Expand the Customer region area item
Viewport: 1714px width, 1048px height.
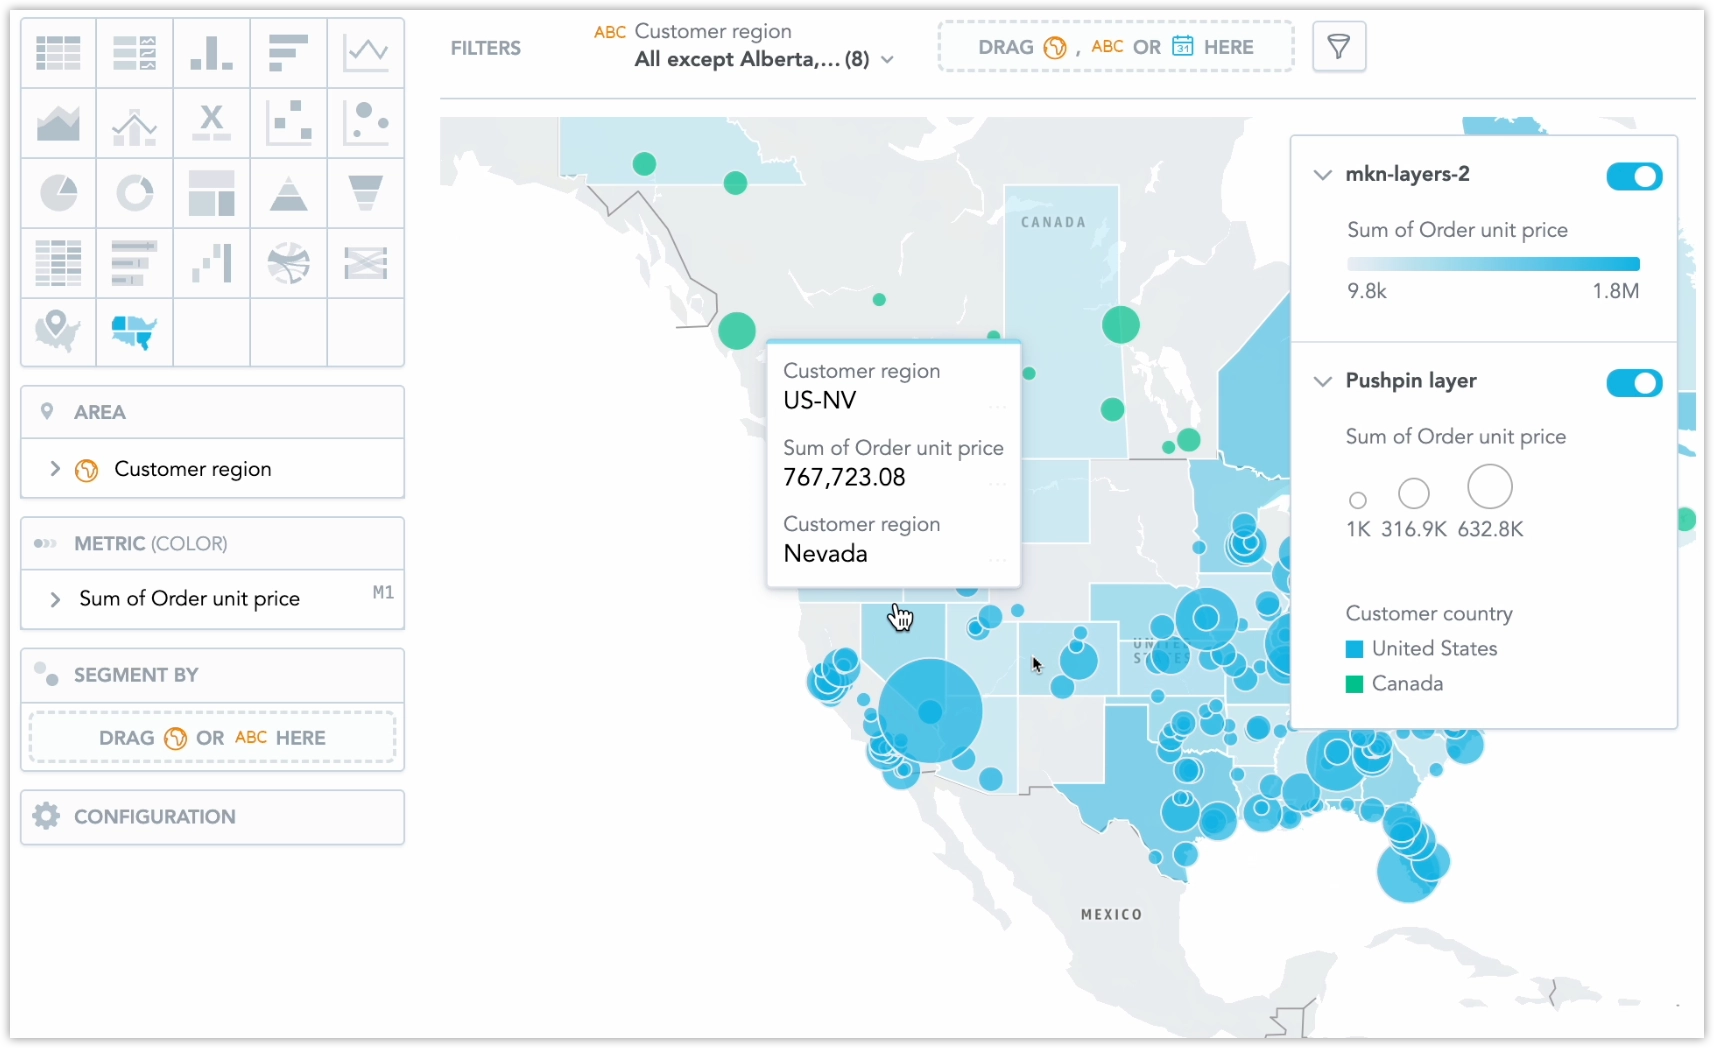[55, 469]
